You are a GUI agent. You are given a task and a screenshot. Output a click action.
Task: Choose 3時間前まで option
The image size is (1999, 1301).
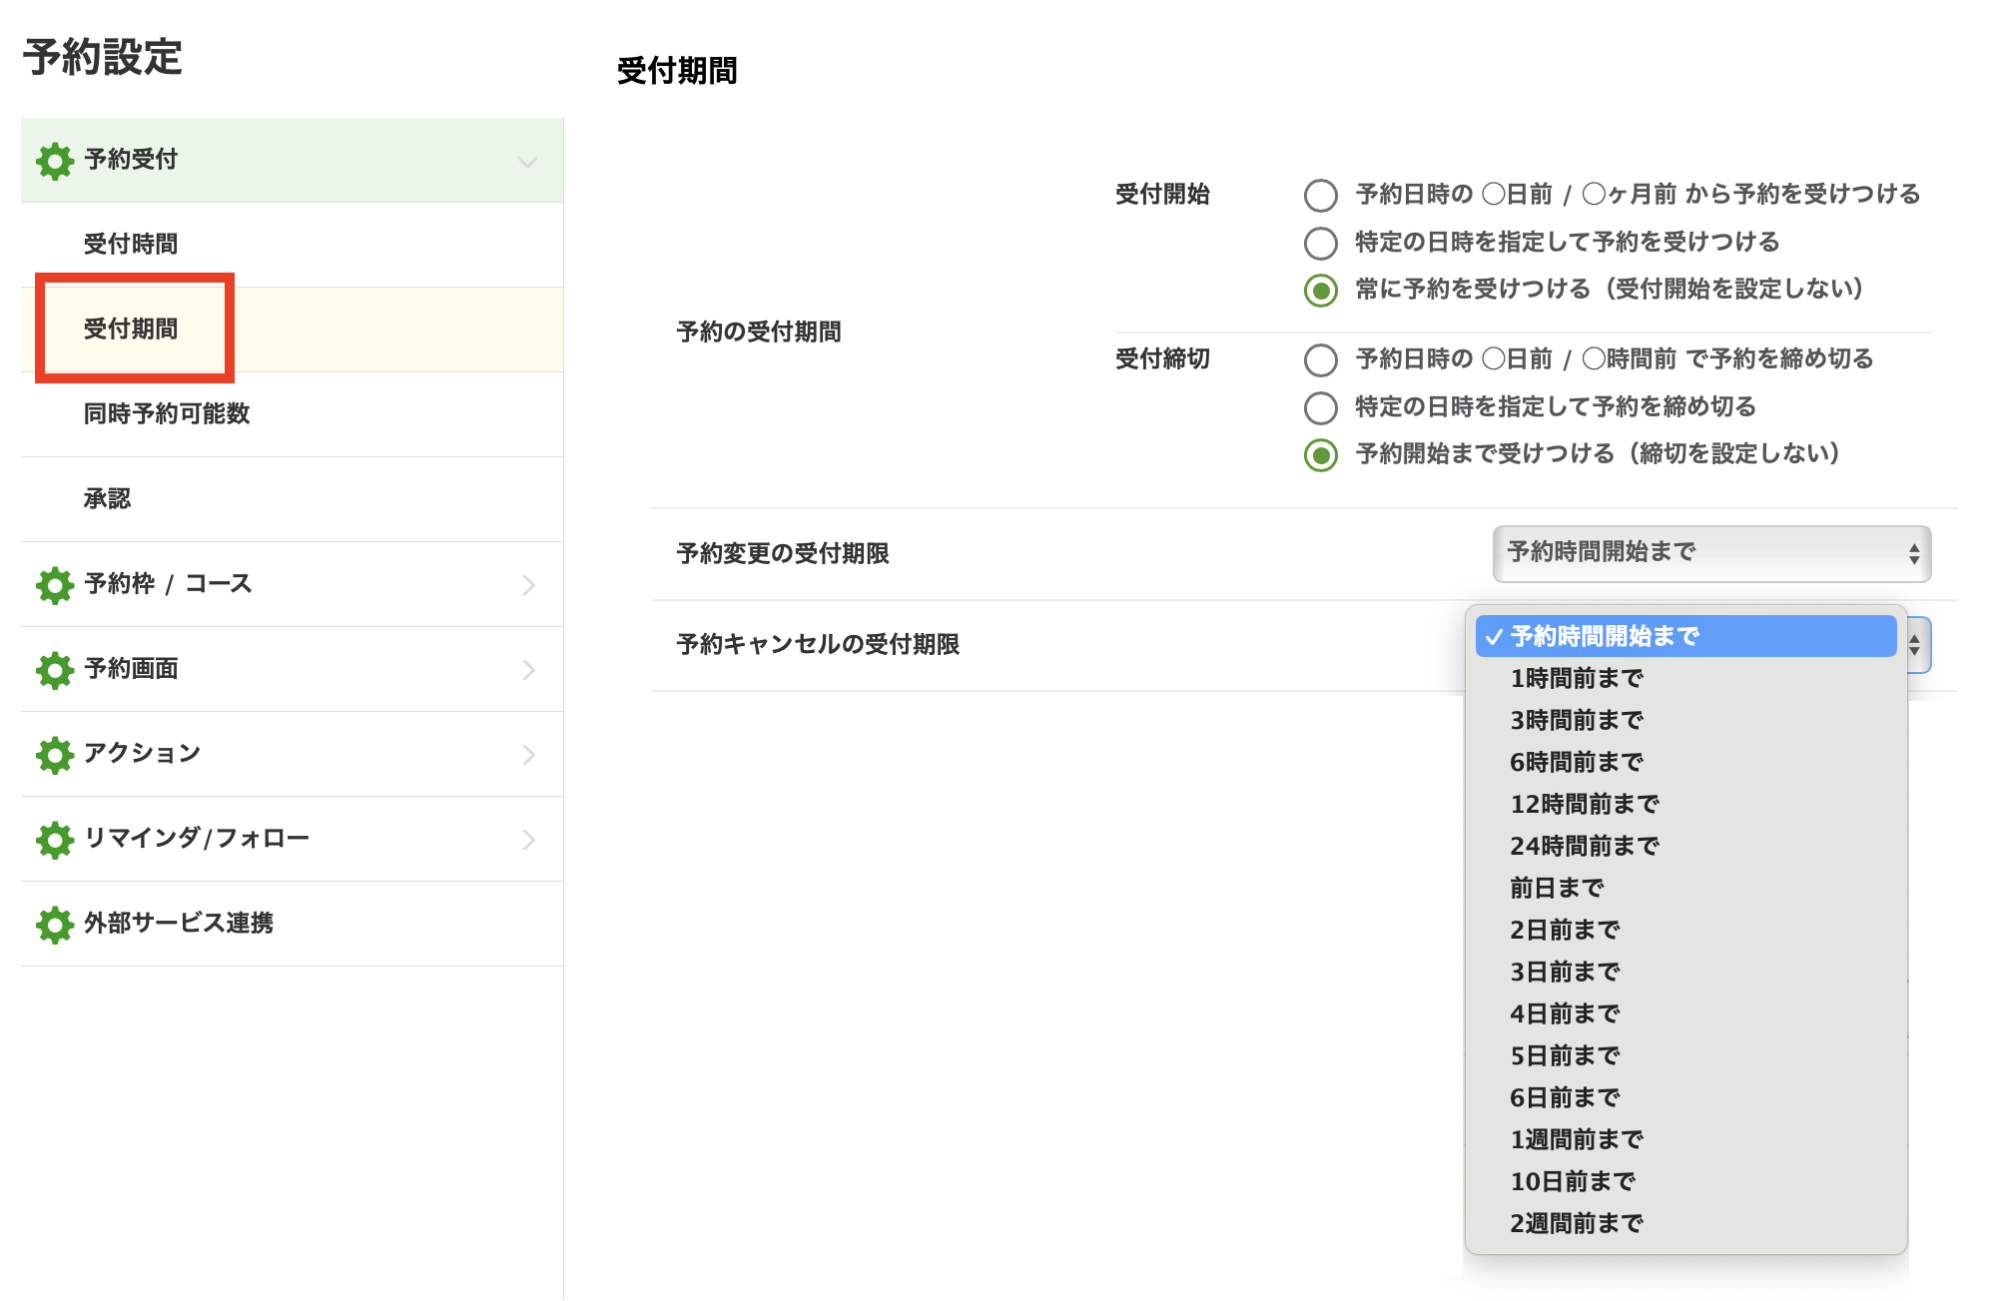coord(1685,720)
